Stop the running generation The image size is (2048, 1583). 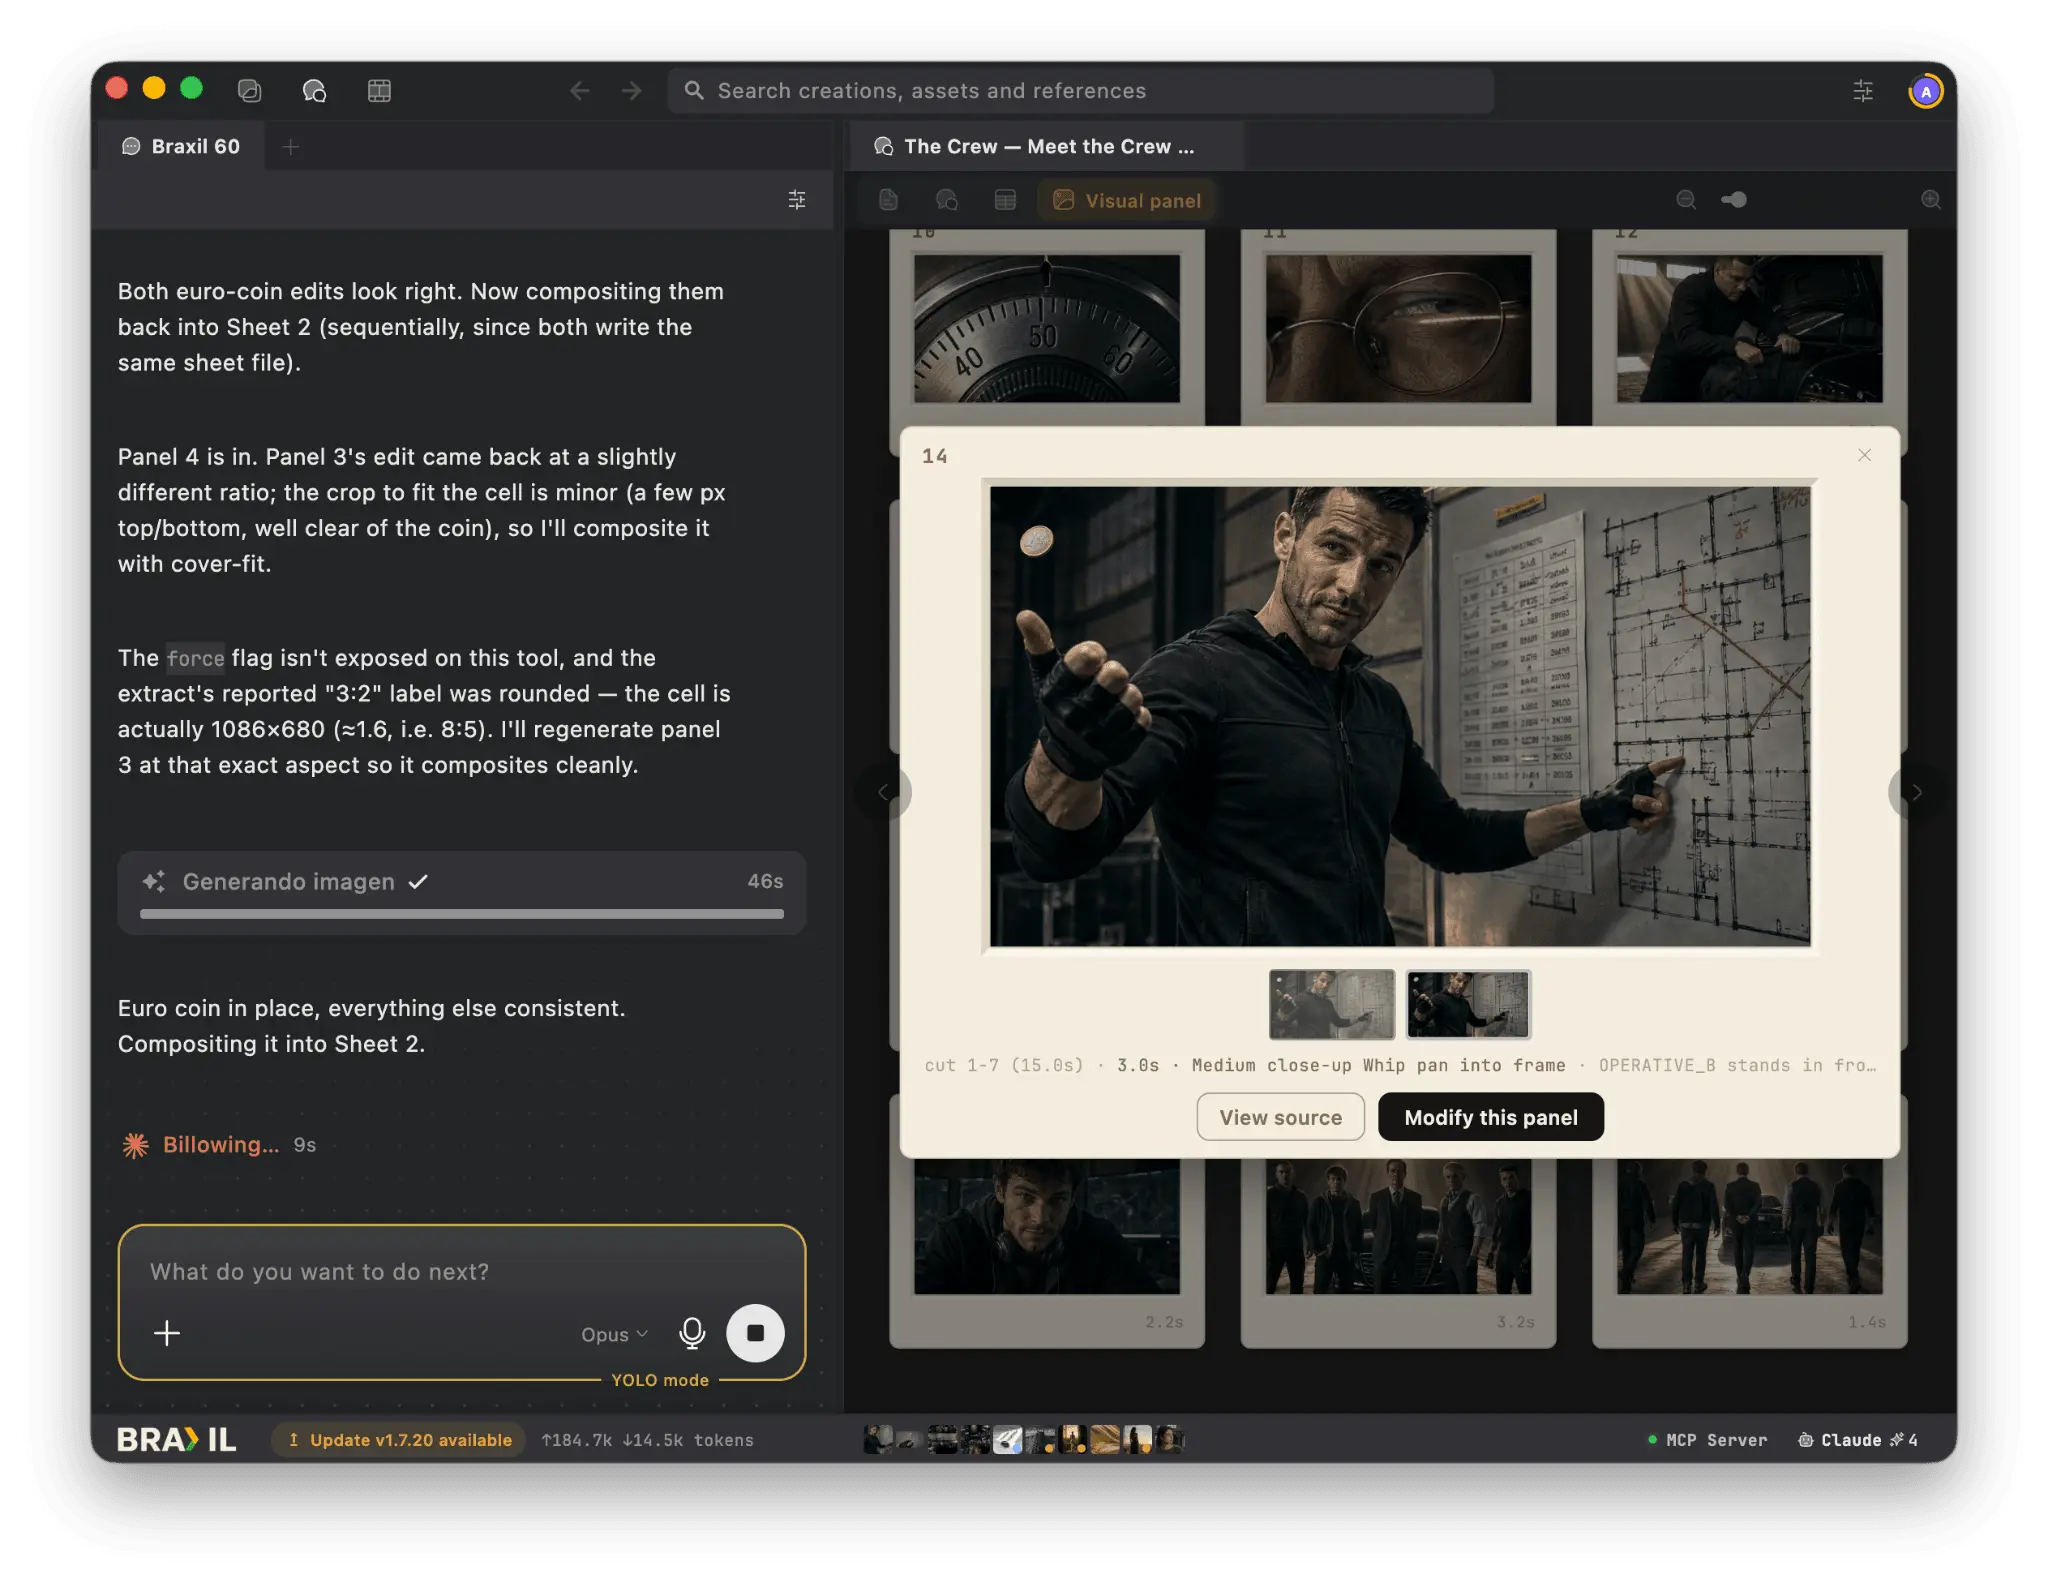[755, 1333]
